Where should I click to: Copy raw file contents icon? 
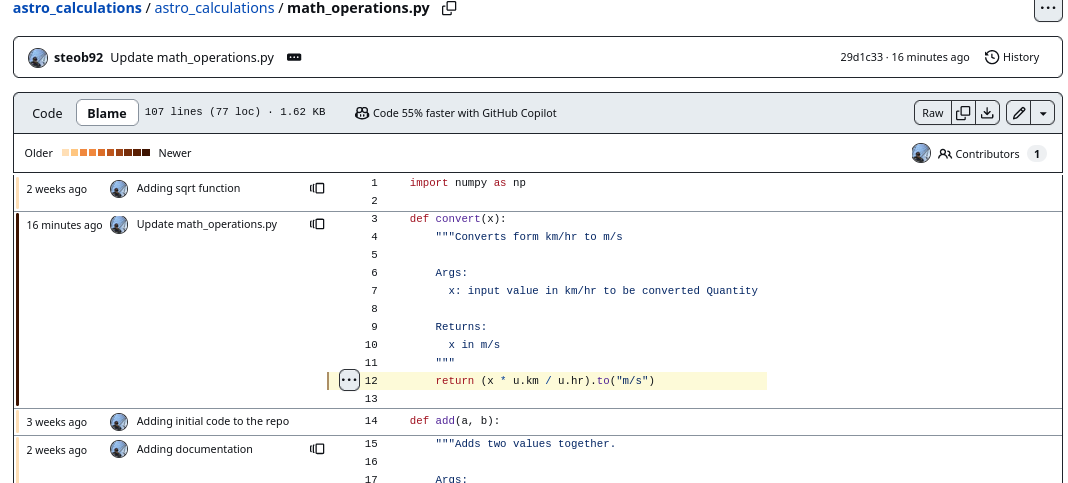pyautogui.click(x=963, y=113)
